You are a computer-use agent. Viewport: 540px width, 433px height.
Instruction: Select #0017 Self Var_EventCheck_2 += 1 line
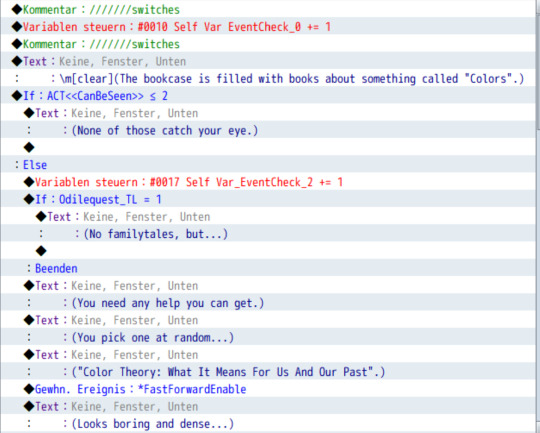tap(268, 182)
